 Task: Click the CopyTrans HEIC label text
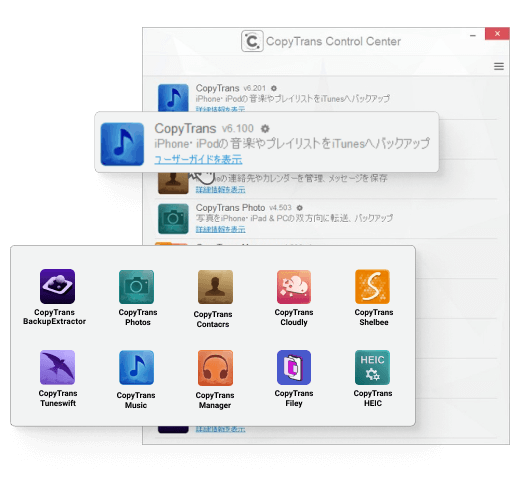[x=373, y=398]
